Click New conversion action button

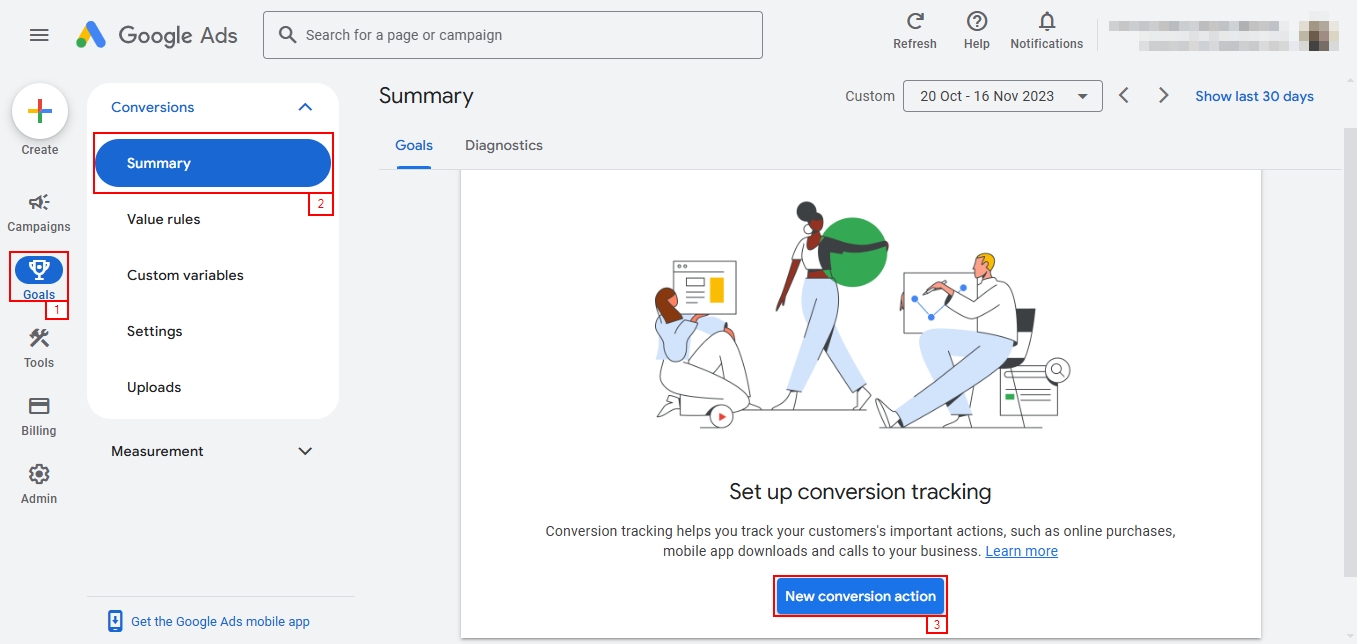[860, 596]
